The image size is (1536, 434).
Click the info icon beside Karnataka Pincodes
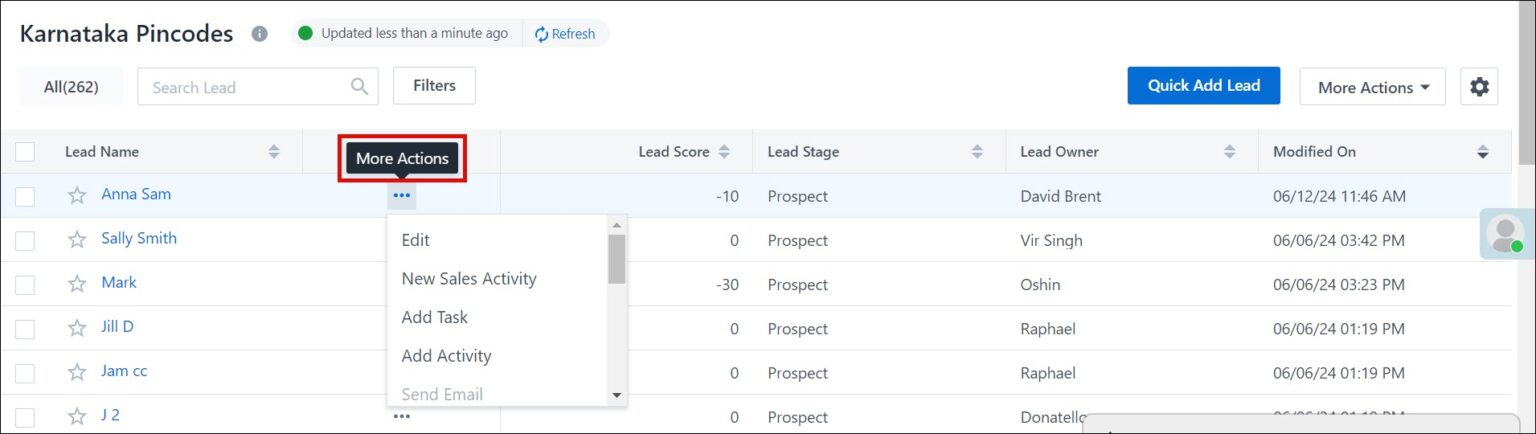tap(260, 34)
